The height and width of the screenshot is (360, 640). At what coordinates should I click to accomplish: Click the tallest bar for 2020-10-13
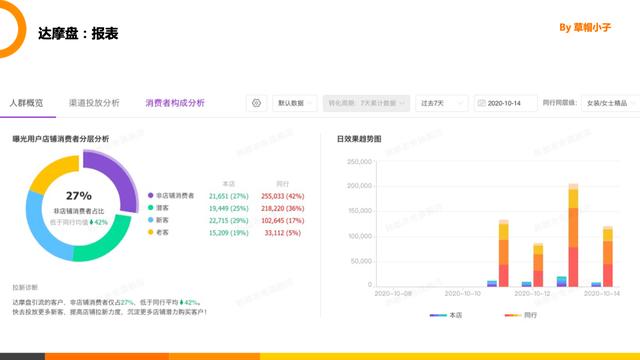(573, 235)
